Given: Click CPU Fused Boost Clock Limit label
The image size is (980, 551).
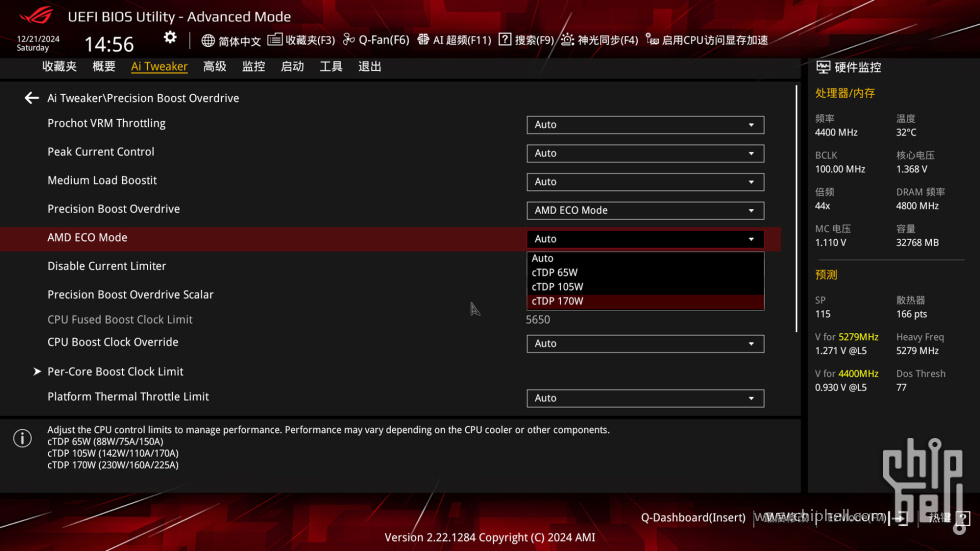Looking at the screenshot, I should pos(120,319).
